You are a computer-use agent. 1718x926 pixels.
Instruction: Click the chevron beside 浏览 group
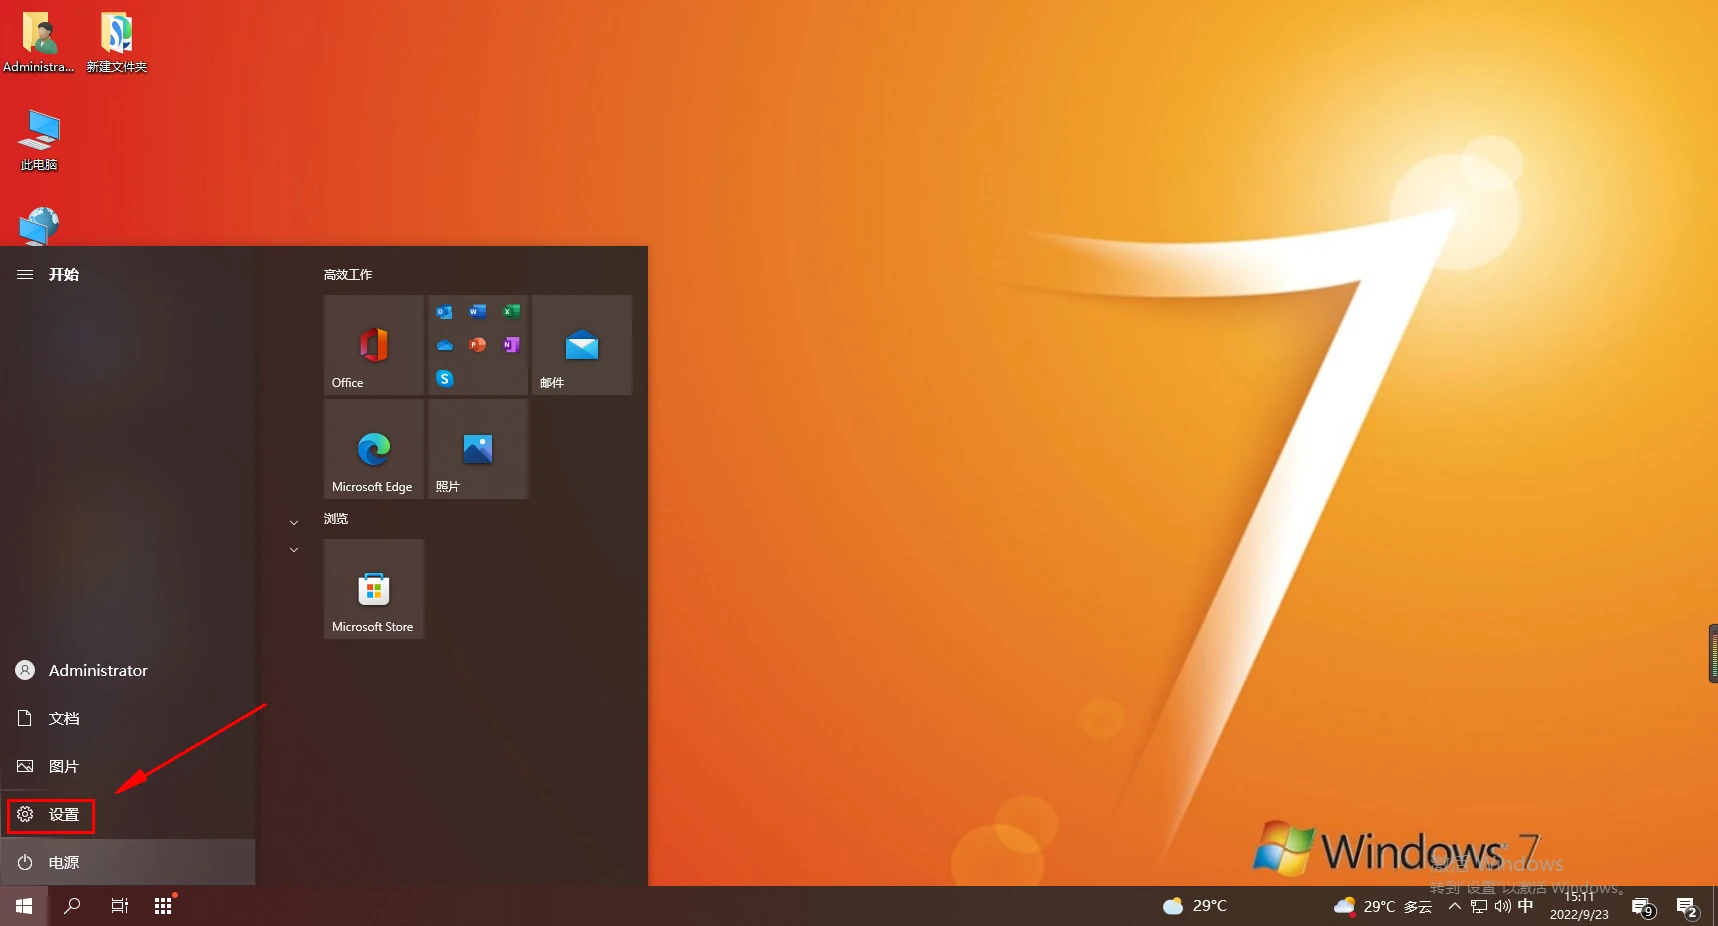pos(294,522)
